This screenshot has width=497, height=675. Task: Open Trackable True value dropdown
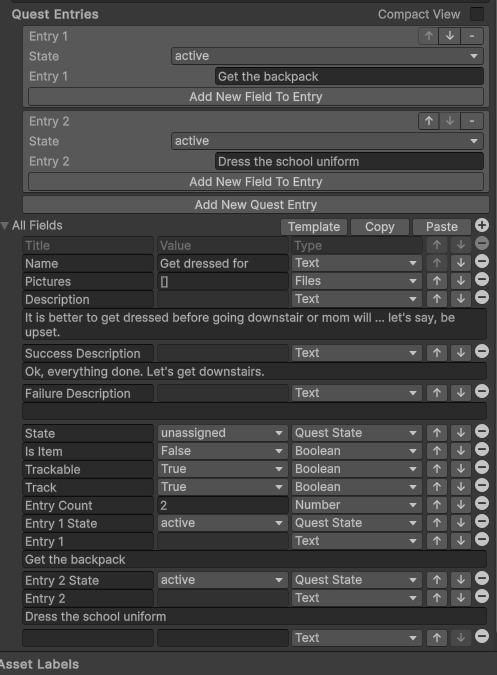(x=222, y=469)
